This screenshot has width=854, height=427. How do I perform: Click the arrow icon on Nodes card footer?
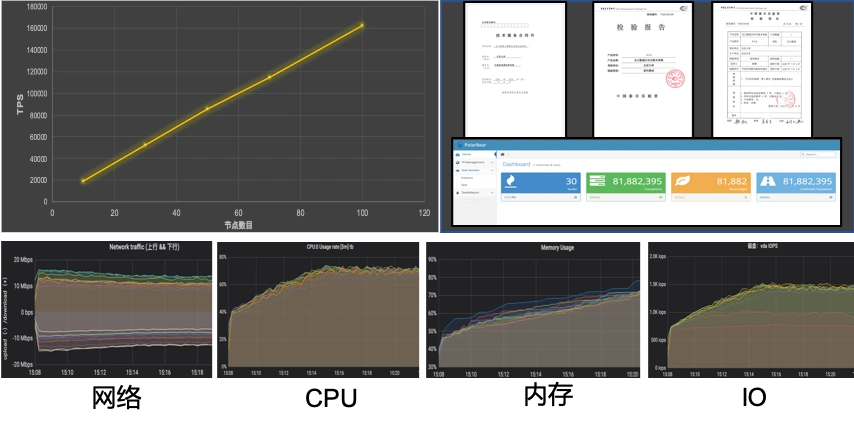(577, 198)
